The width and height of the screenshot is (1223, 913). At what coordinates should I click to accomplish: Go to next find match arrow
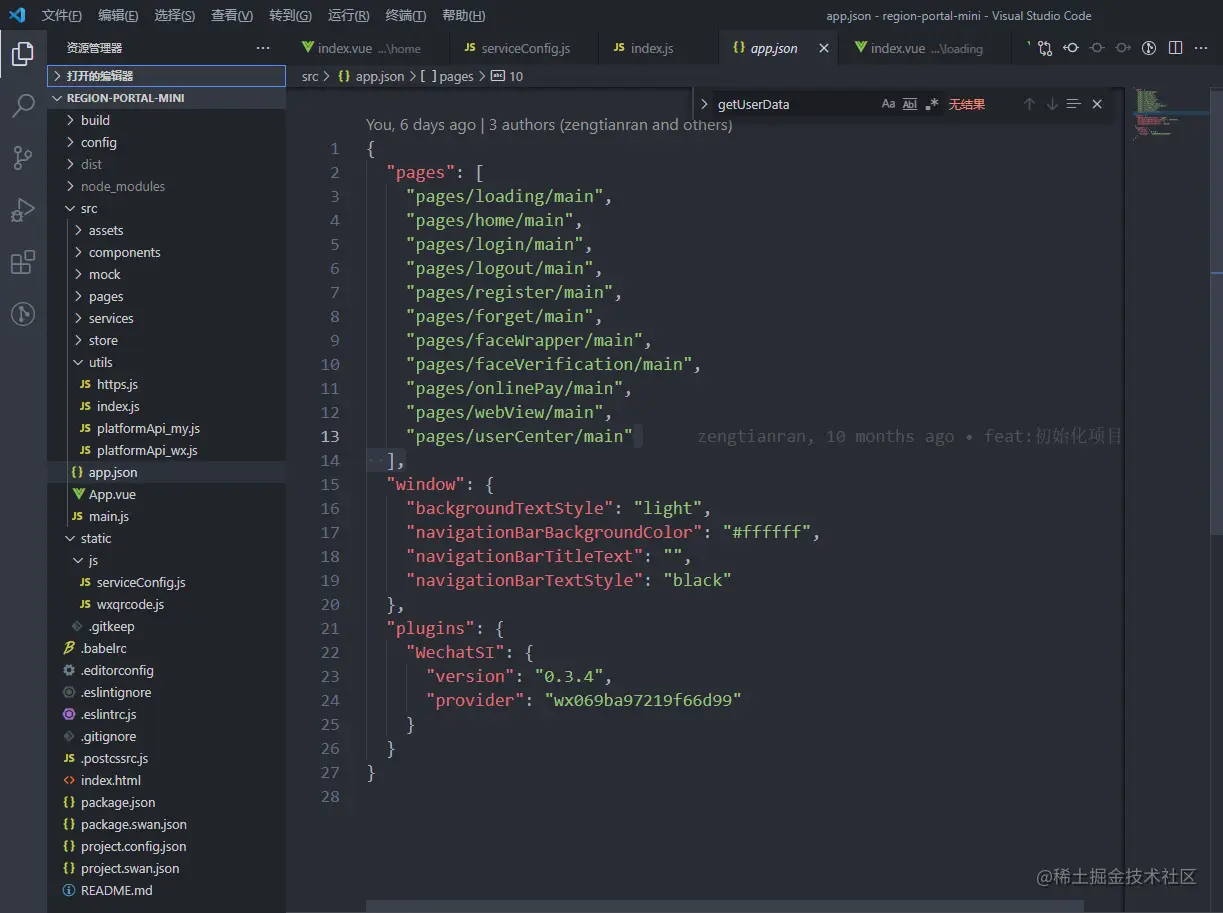click(x=1052, y=104)
